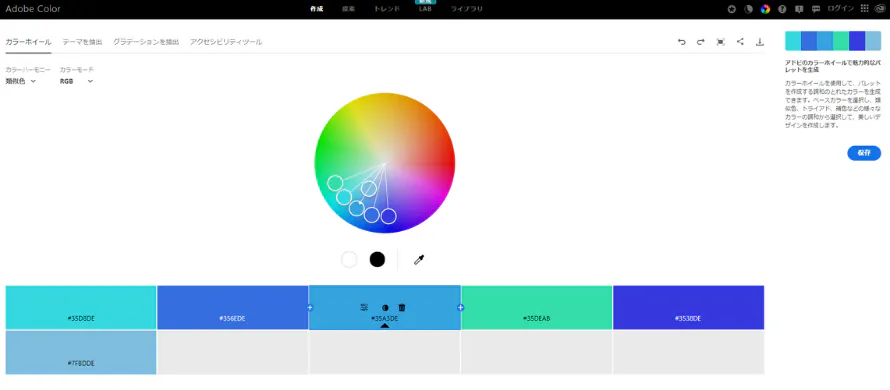Switch to the テーマを抽出 tab
This screenshot has height=390, width=890.
tap(82, 42)
